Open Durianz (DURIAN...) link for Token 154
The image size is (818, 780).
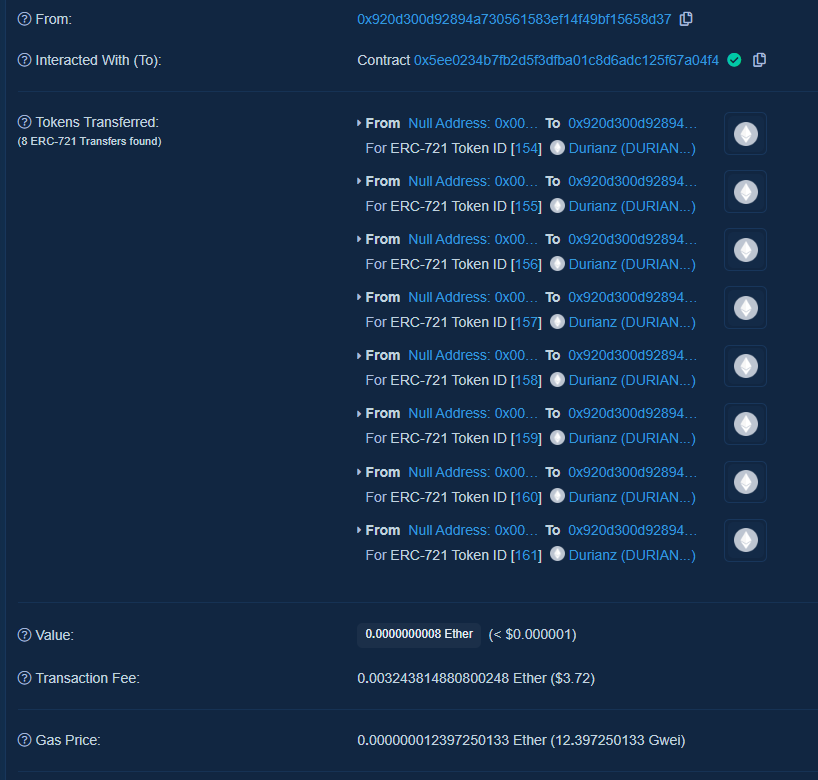pos(632,148)
